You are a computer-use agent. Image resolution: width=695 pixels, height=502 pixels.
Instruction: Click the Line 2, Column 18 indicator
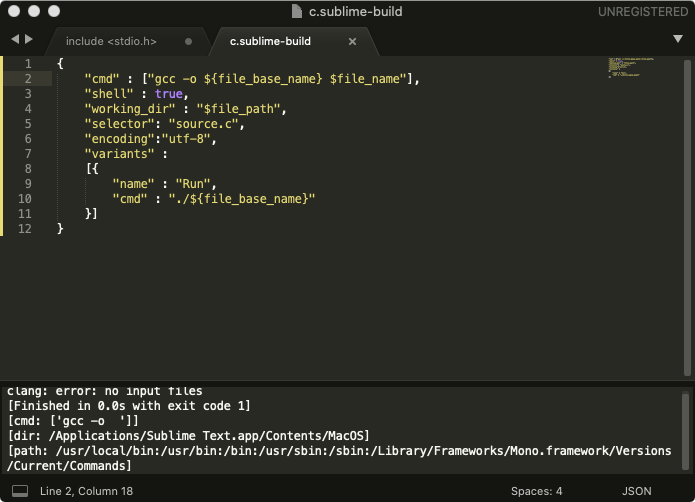click(x=85, y=491)
